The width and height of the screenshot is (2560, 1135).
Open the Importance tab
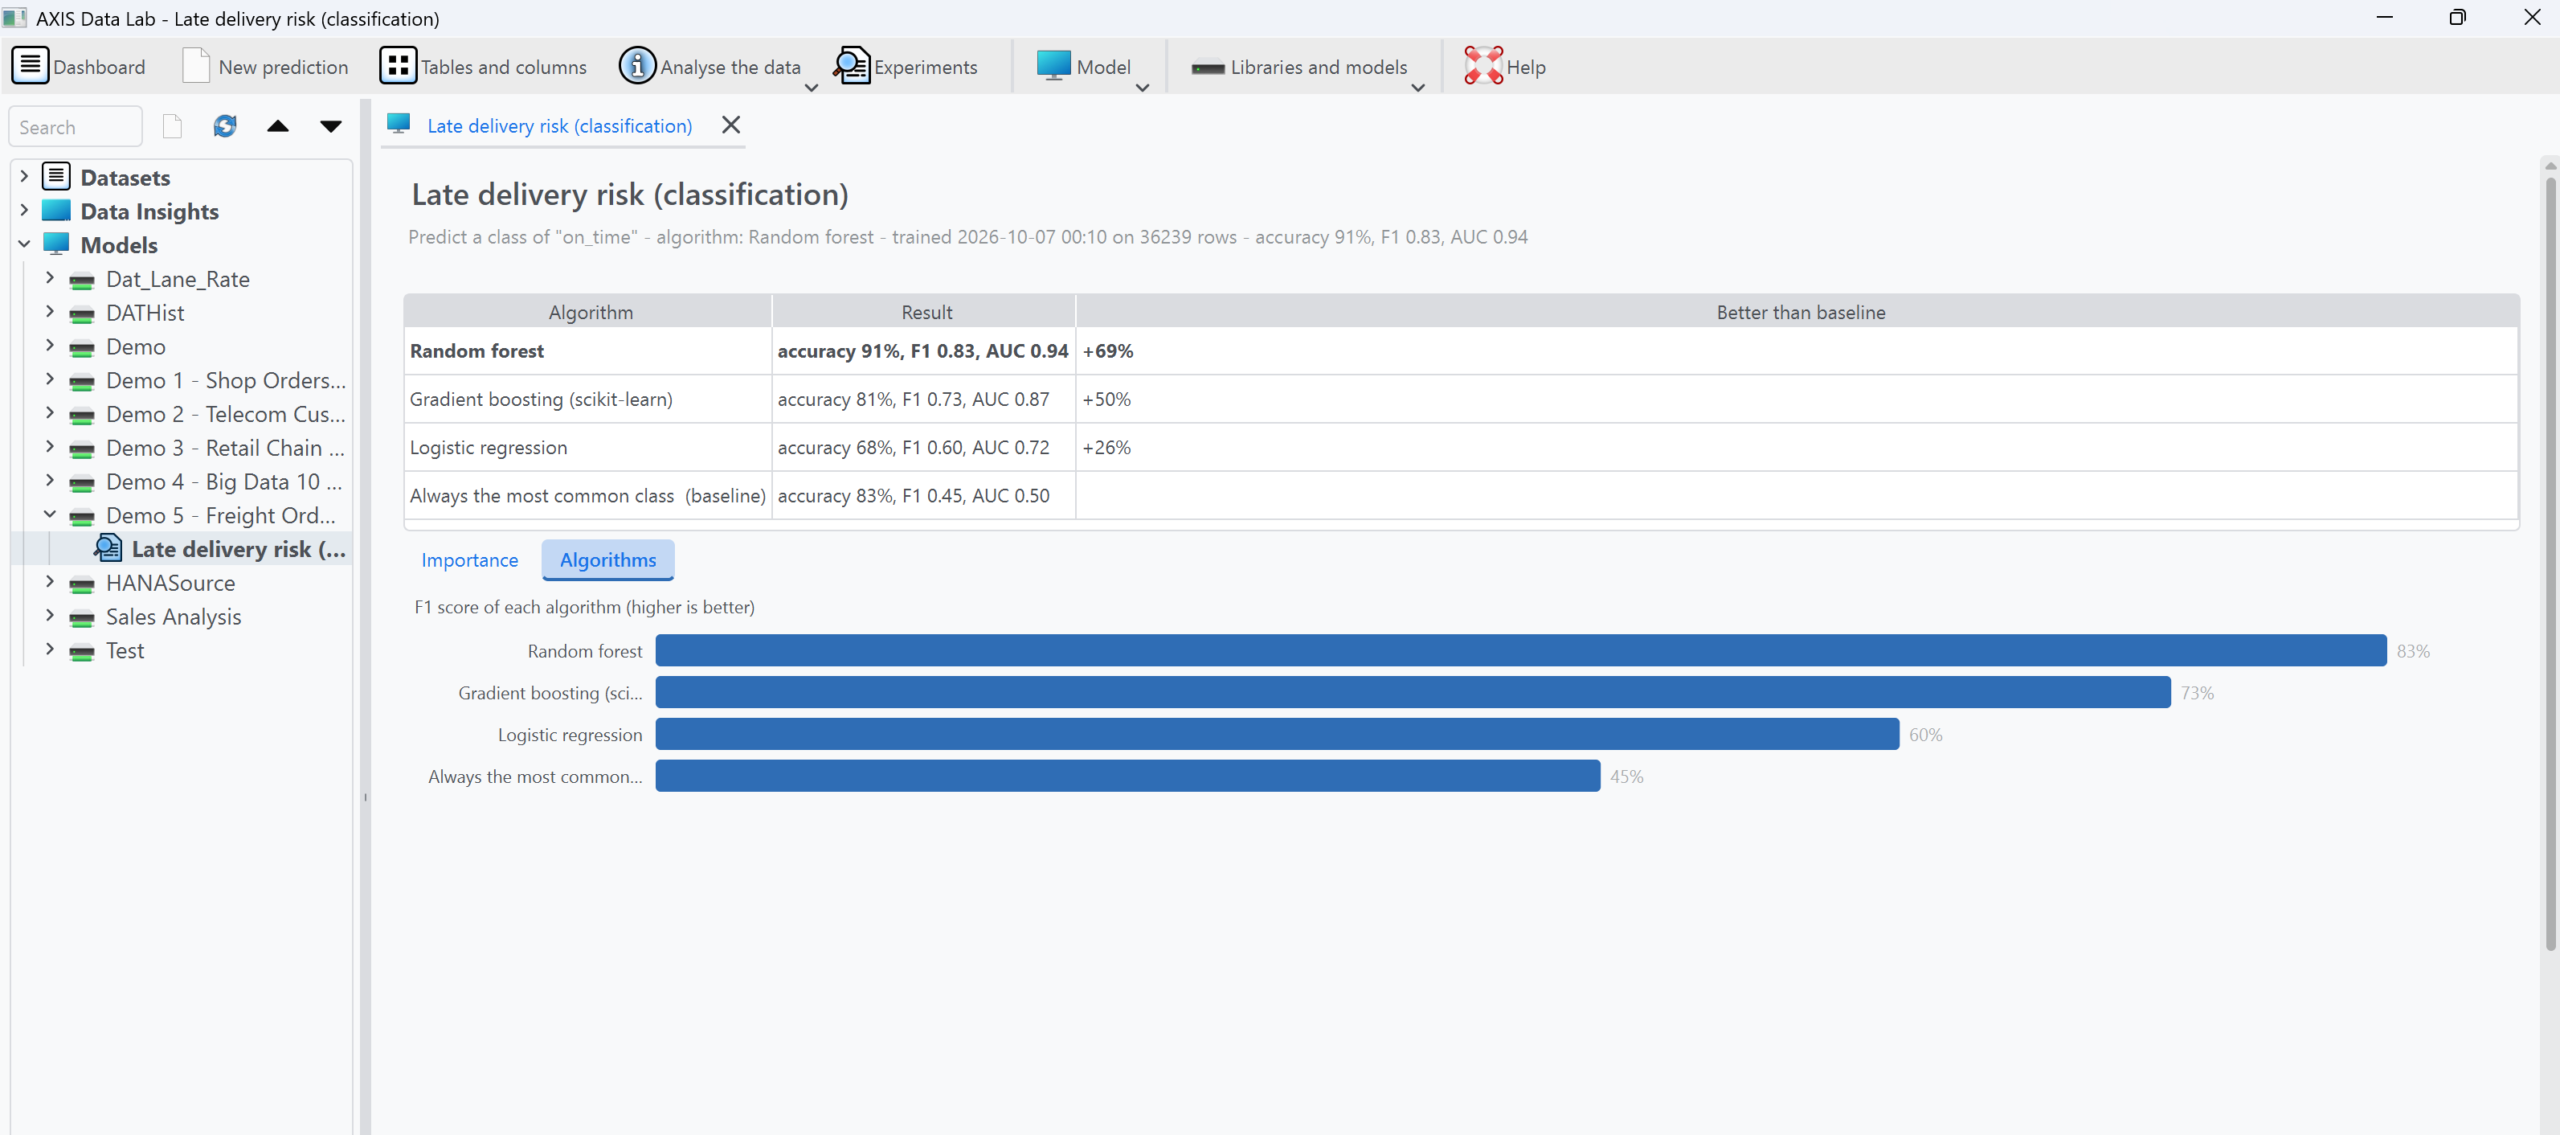point(469,560)
